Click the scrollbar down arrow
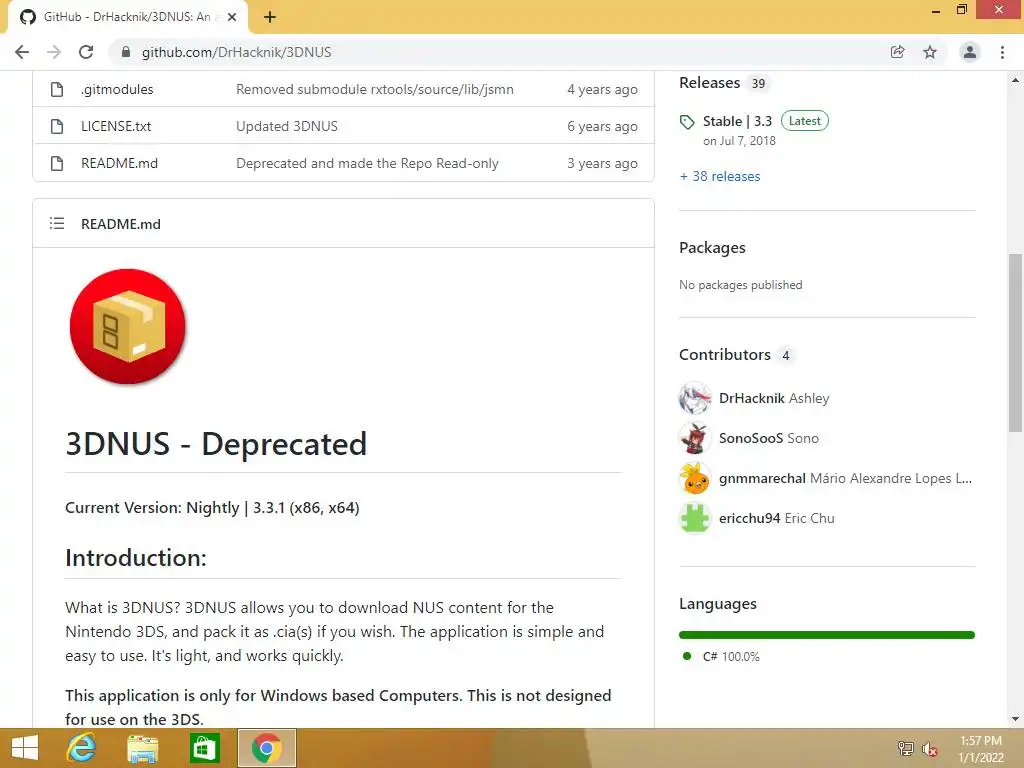 coord(1015,719)
